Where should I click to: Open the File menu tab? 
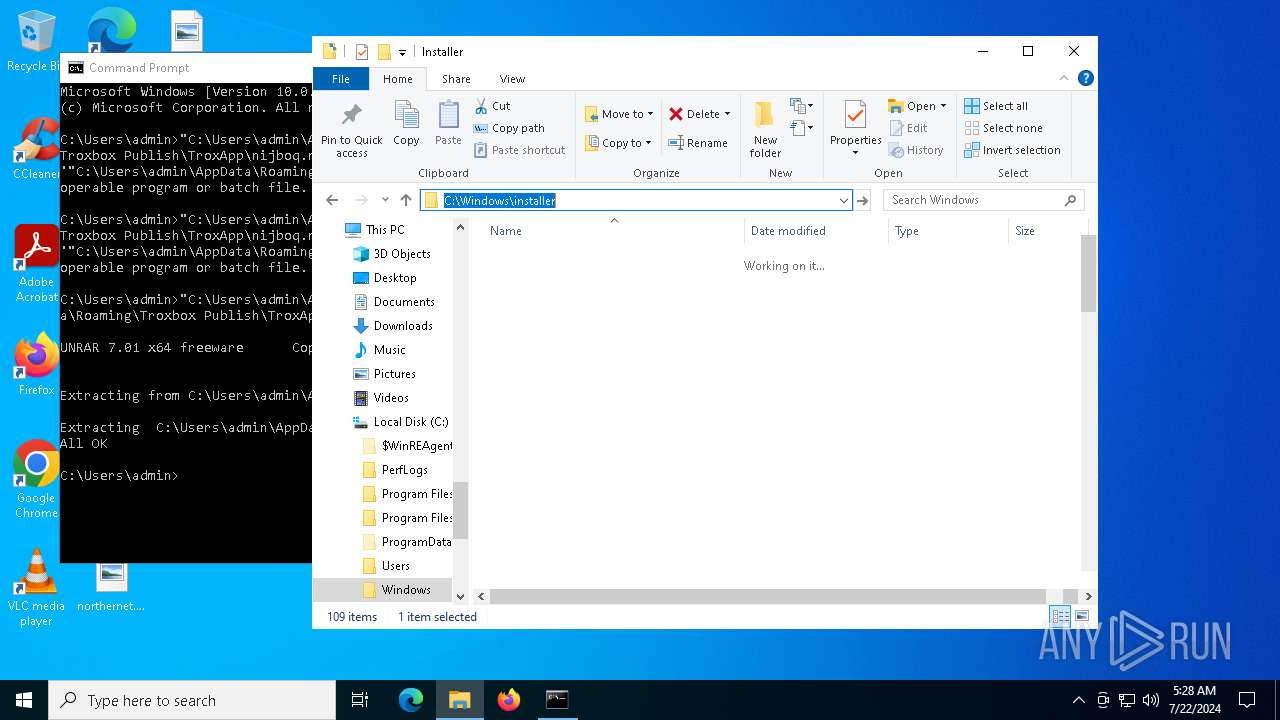point(341,79)
